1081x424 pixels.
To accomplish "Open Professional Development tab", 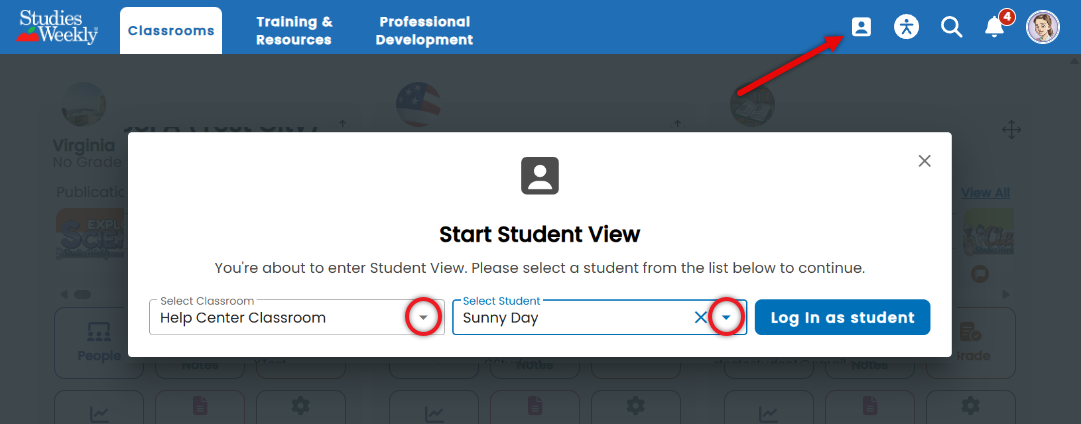I will point(424,31).
